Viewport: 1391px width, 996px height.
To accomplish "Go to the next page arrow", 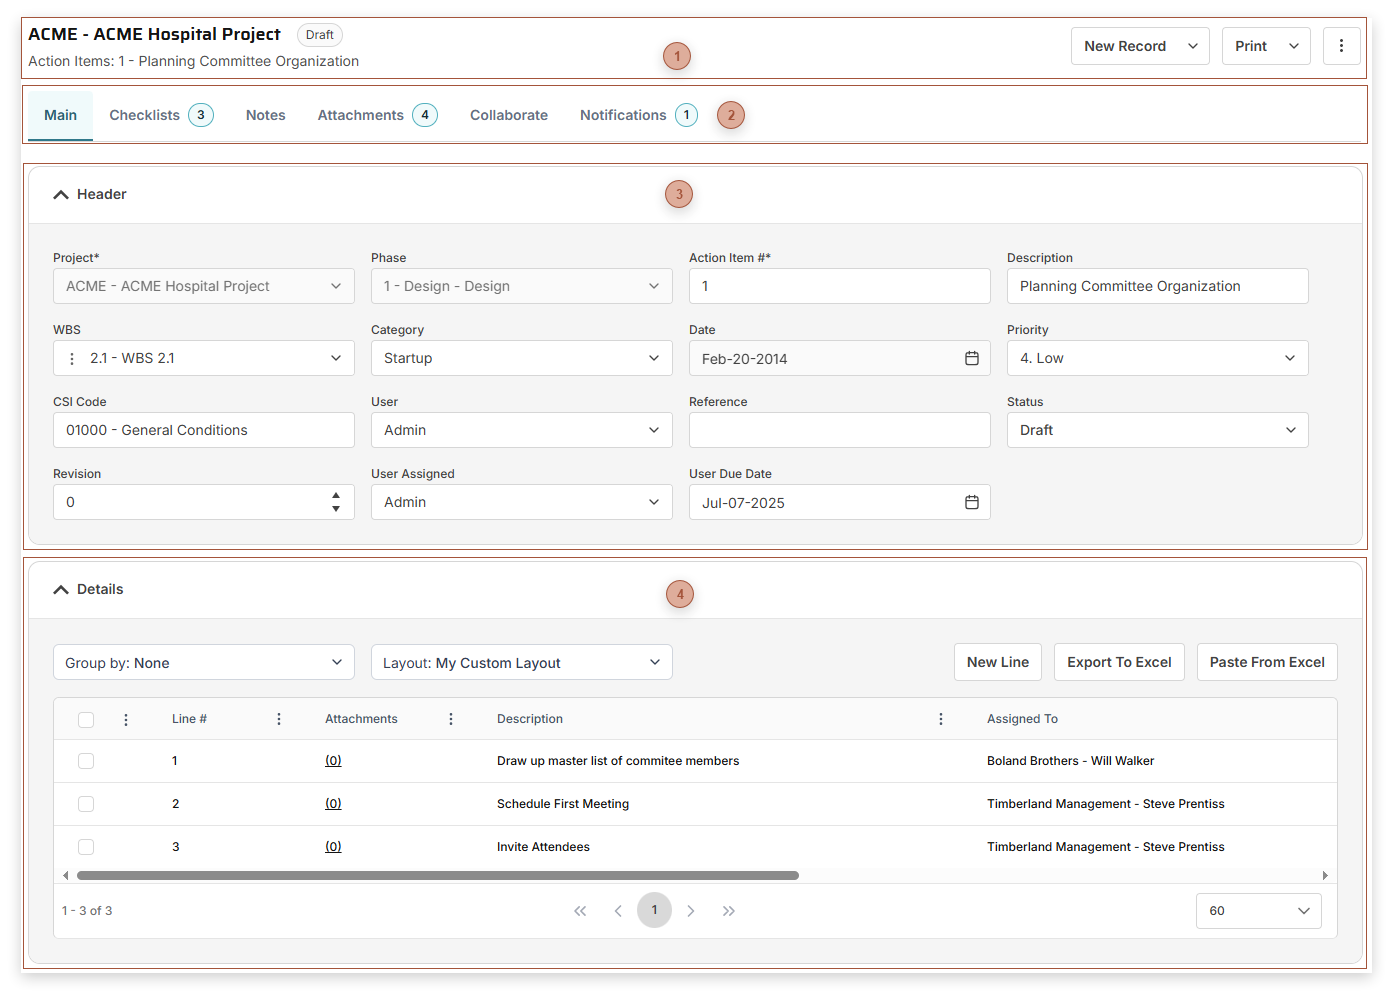I will [691, 911].
